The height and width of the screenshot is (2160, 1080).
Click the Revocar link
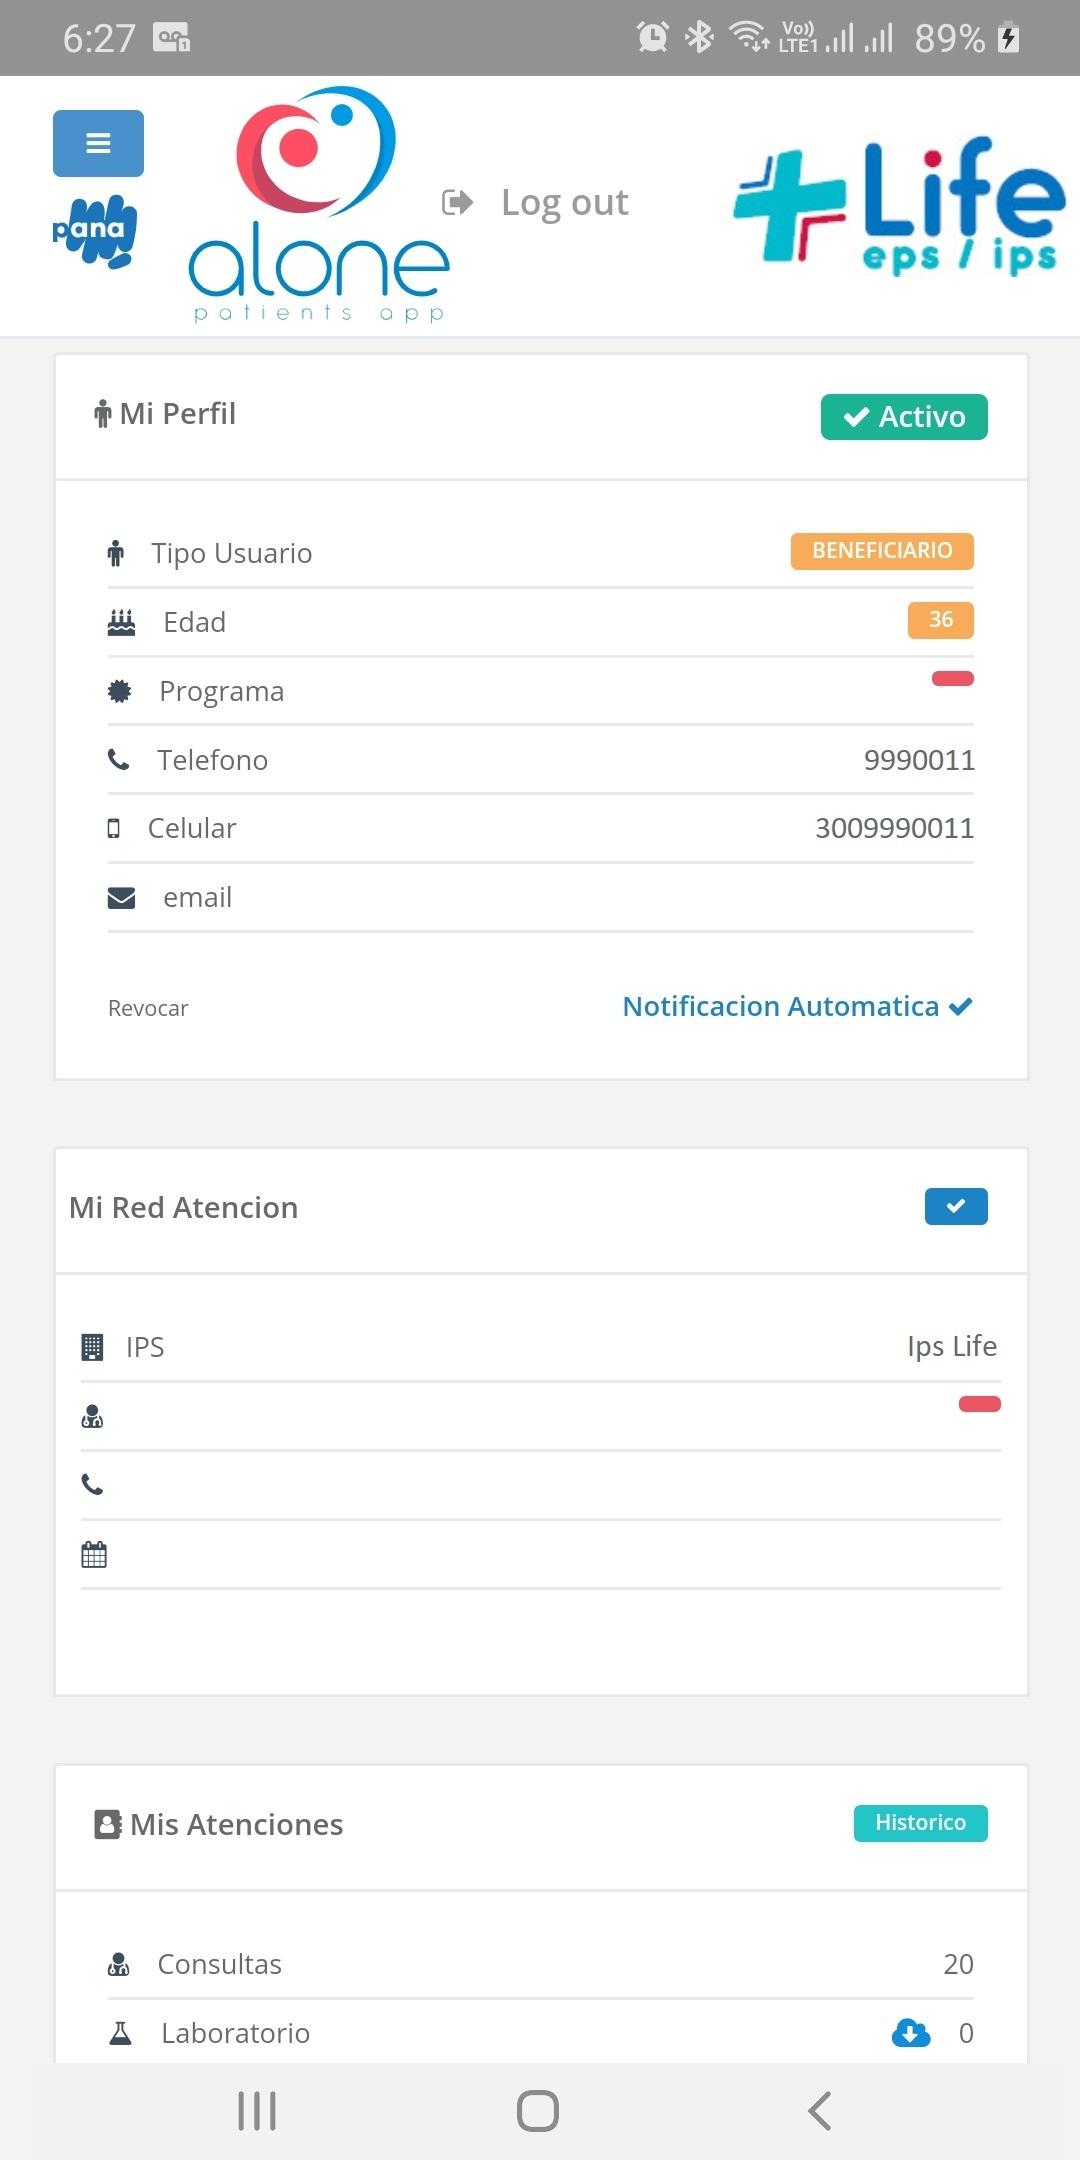(148, 1008)
